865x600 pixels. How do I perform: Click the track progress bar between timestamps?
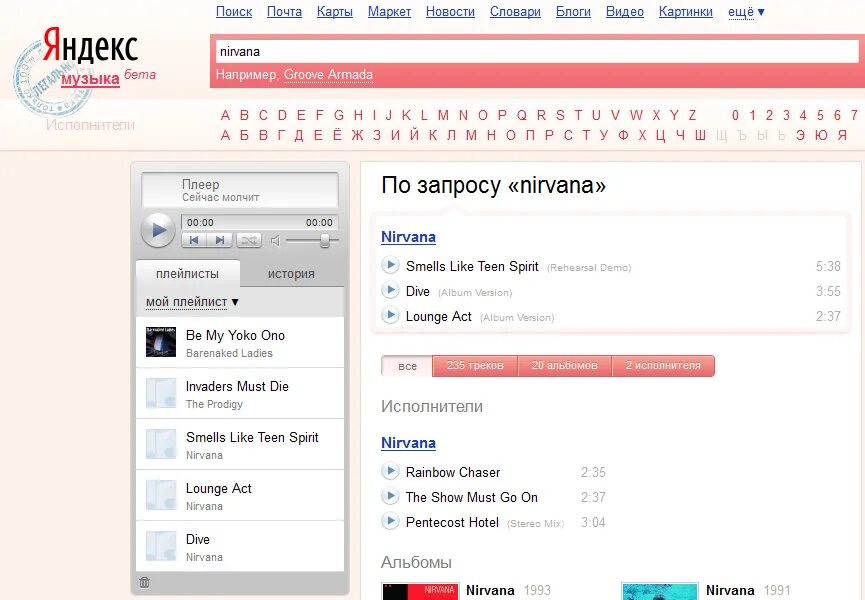[259, 222]
